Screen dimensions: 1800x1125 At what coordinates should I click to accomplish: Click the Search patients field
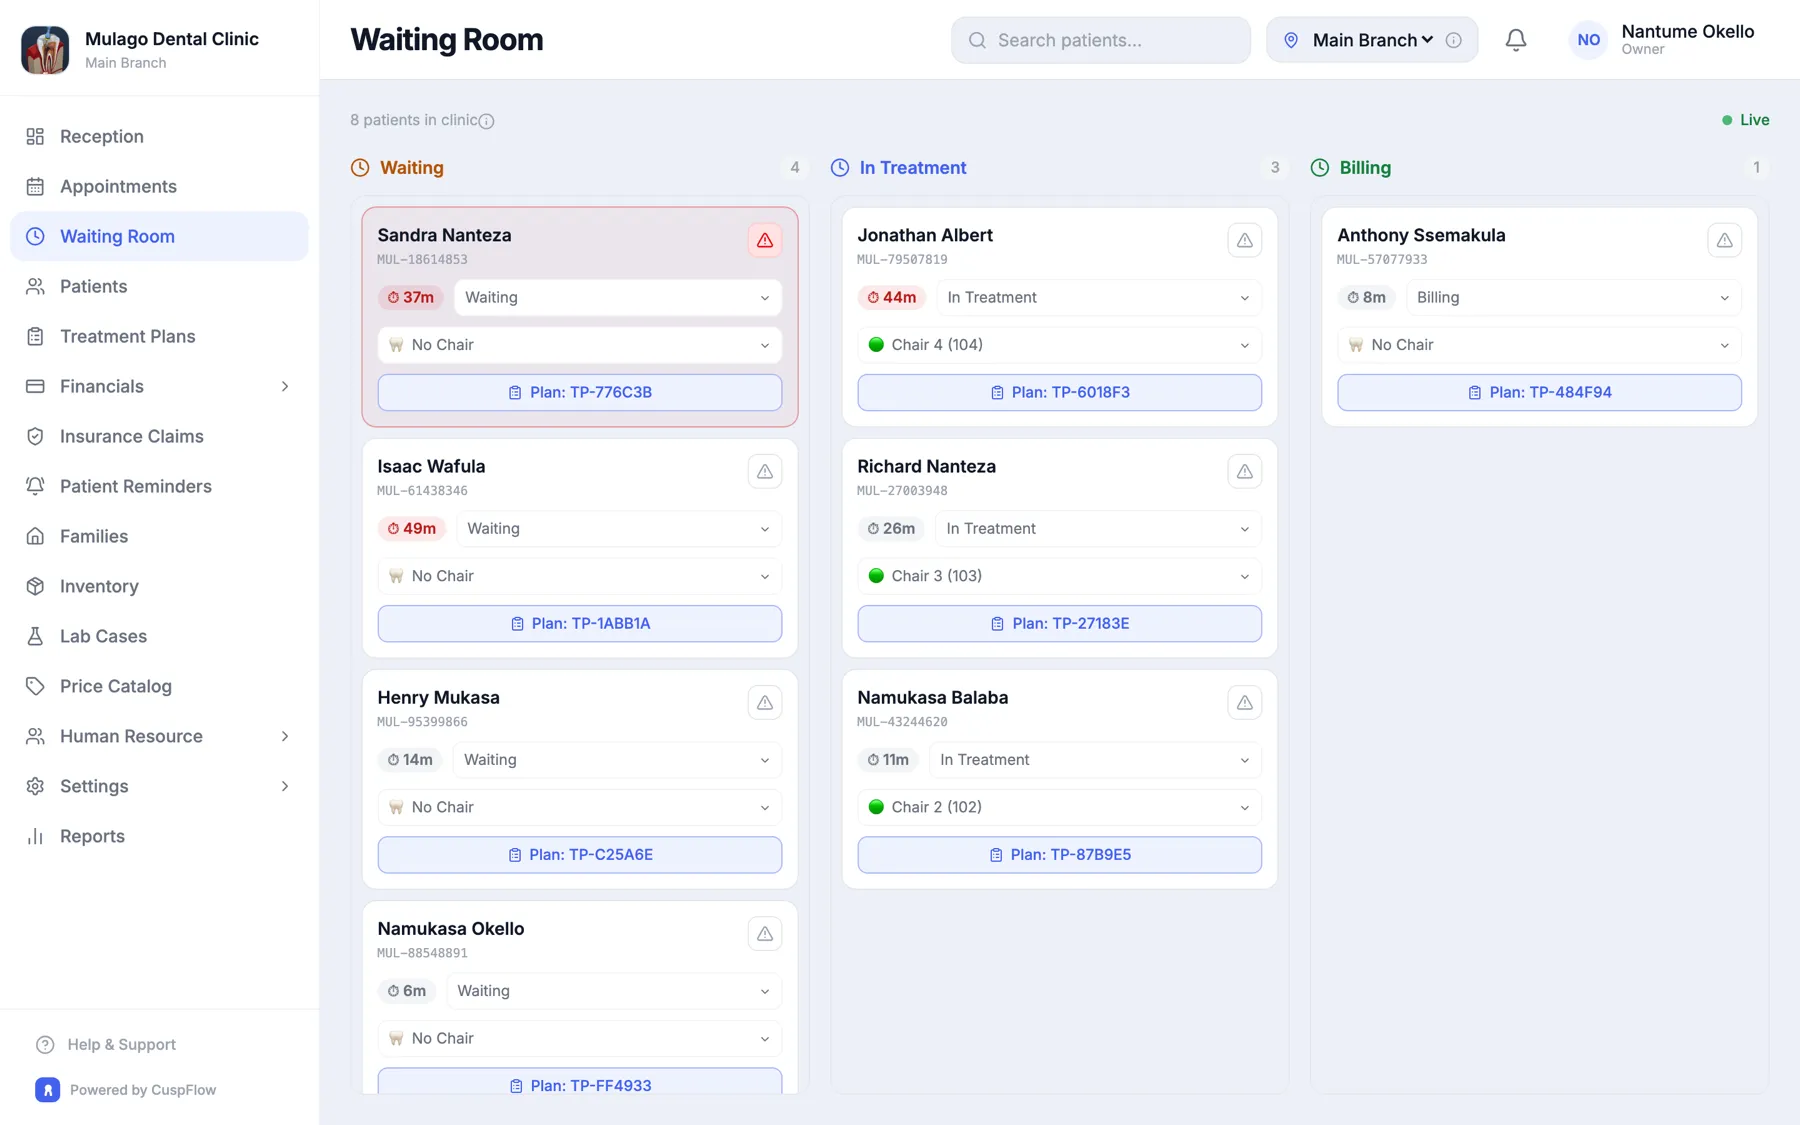1100,40
